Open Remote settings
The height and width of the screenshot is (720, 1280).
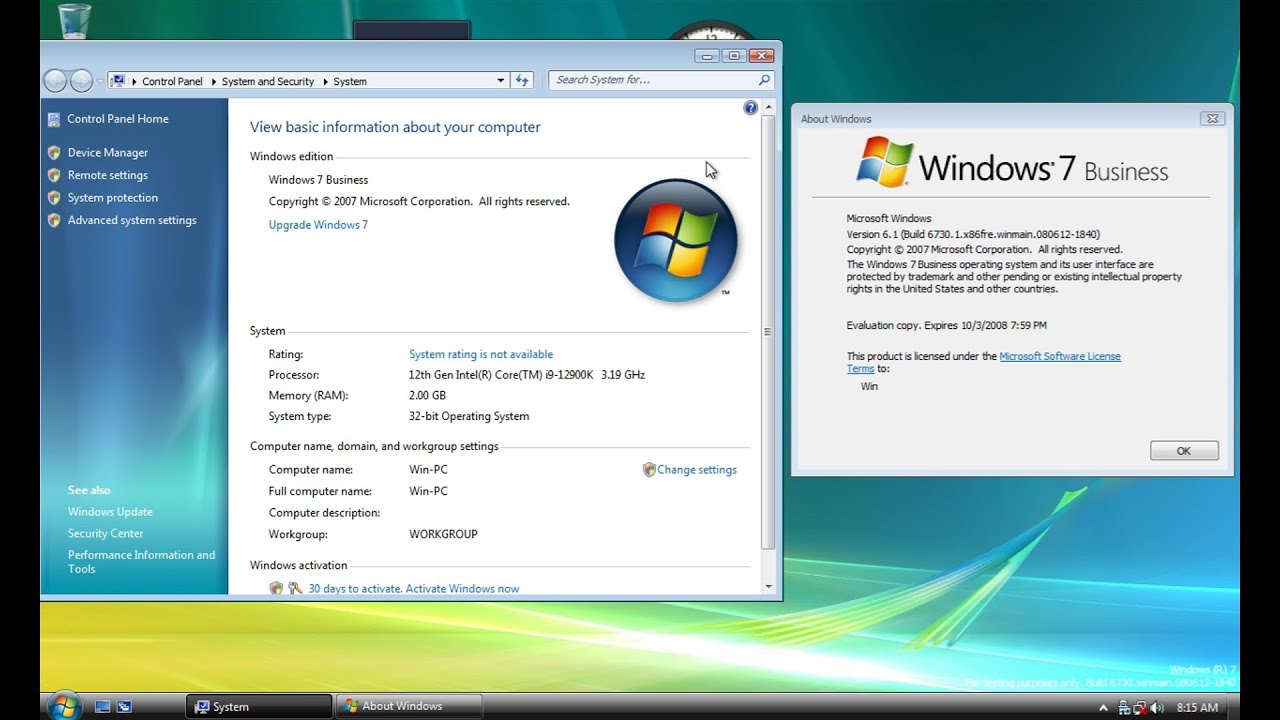(108, 175)
